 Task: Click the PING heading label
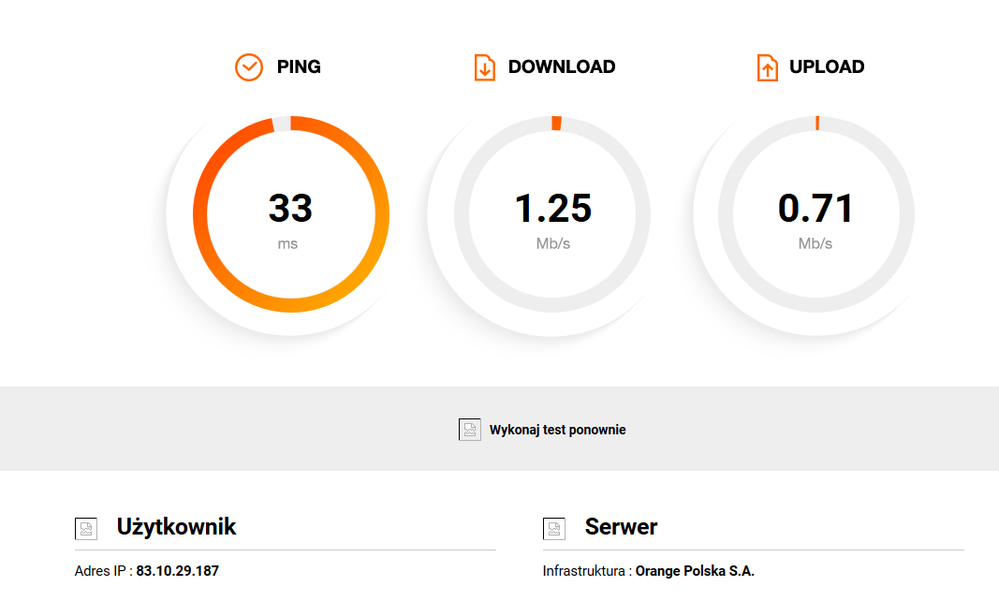pos(299,67)
